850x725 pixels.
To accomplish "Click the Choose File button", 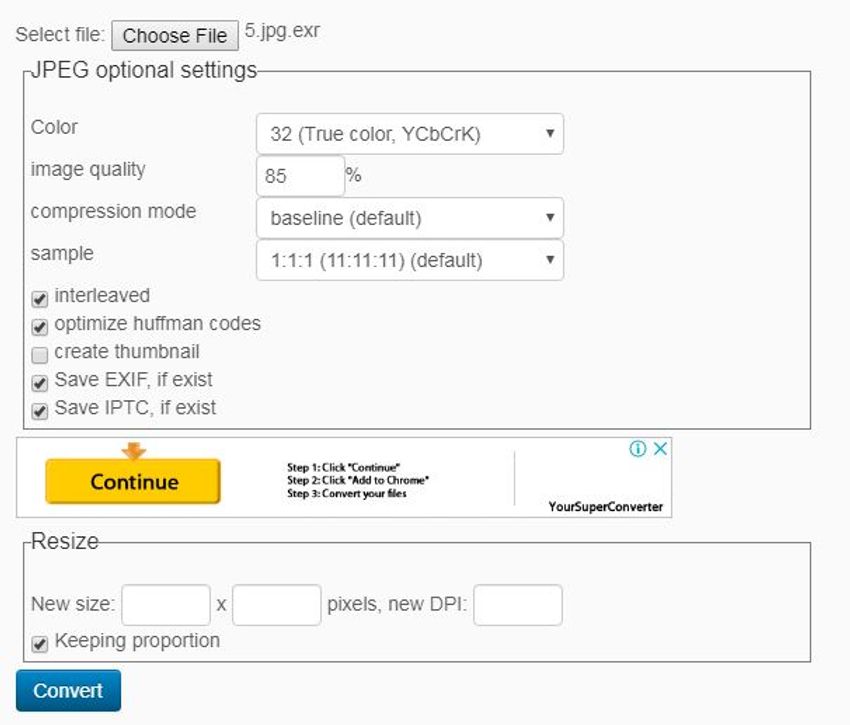I will coord(175,36).
